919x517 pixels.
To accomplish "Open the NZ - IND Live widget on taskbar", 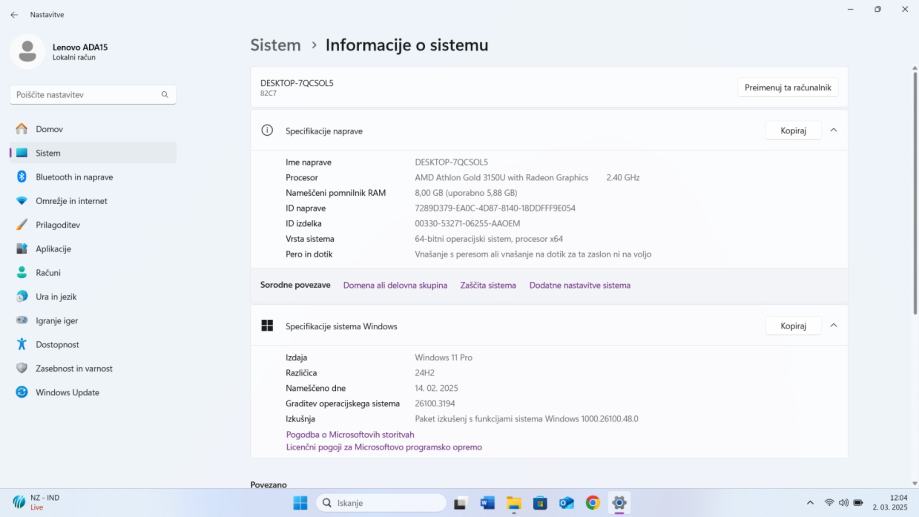I will [36, 502].
